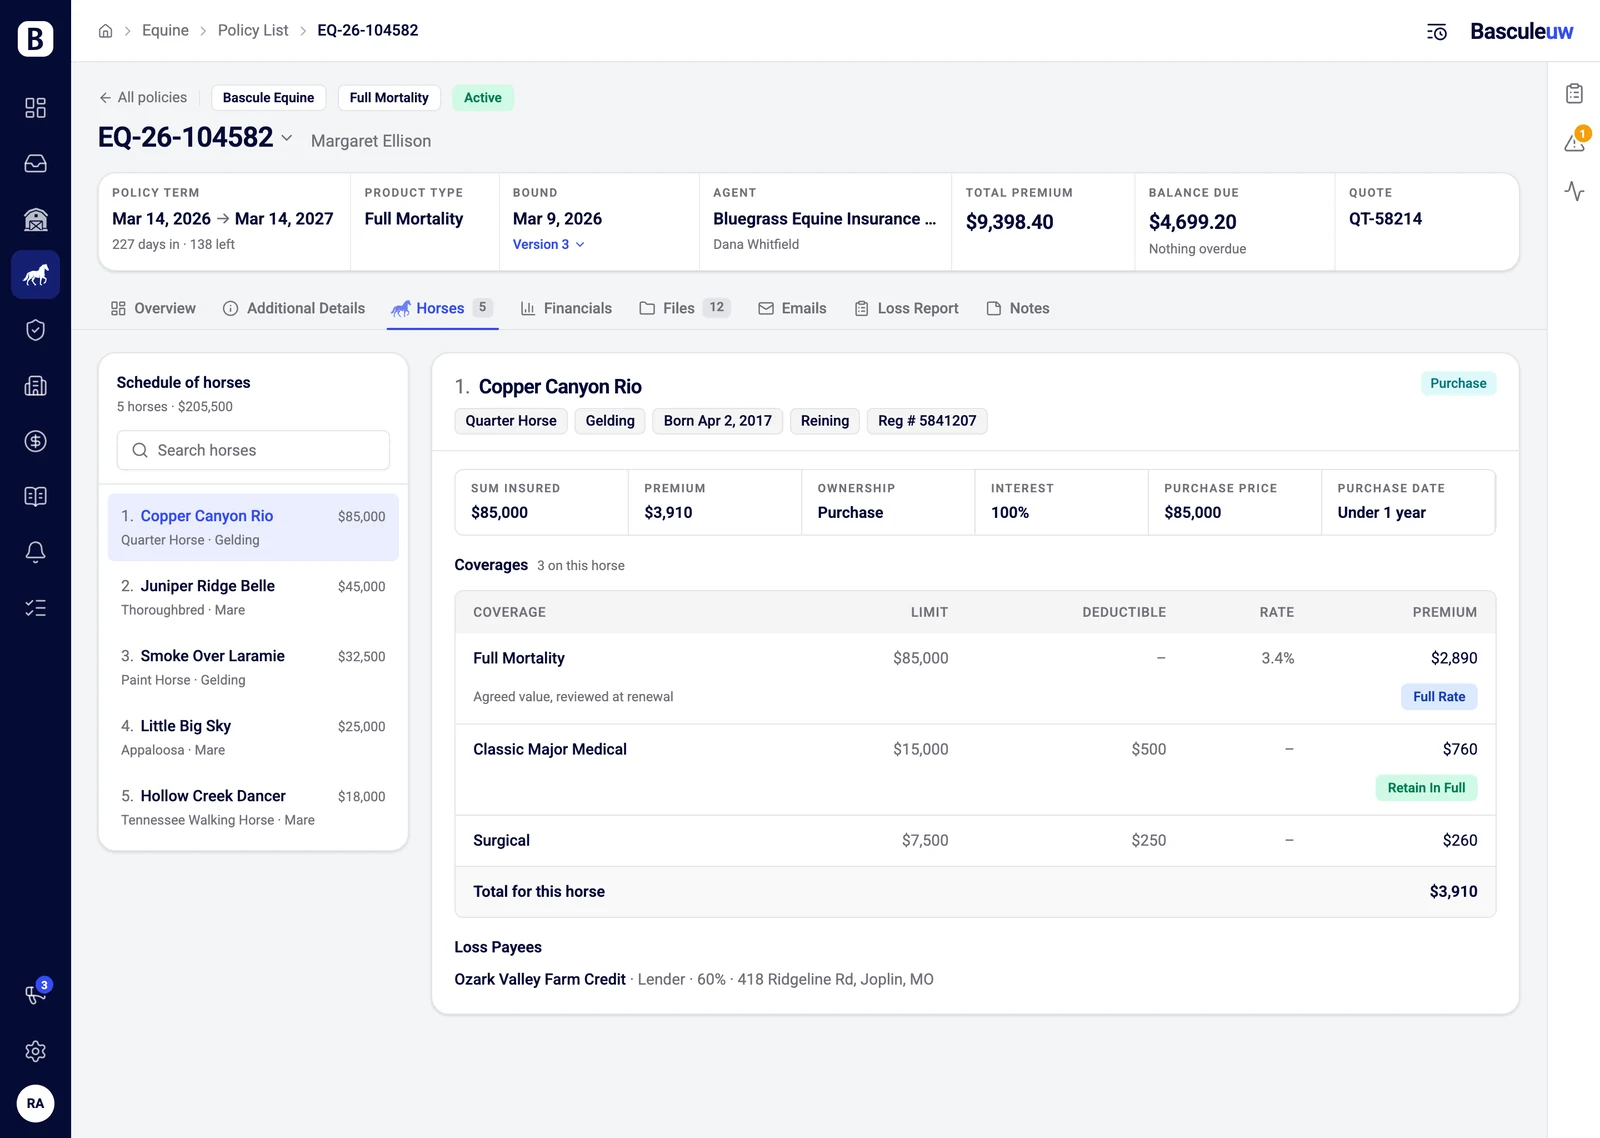Click the Policy List breadcrumb link
Image resolution: width=1600 pixels, height=1138 pixels.
(253, 31)
